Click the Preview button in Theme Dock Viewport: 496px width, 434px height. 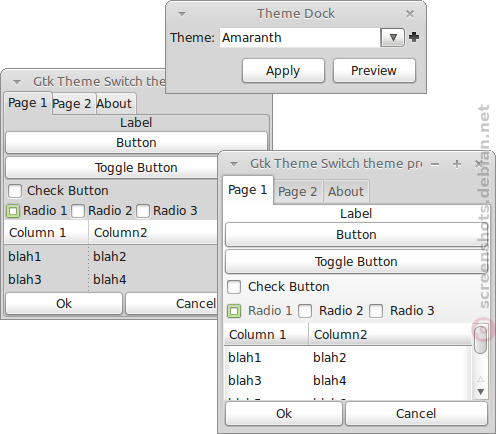[x=374, y=71]
